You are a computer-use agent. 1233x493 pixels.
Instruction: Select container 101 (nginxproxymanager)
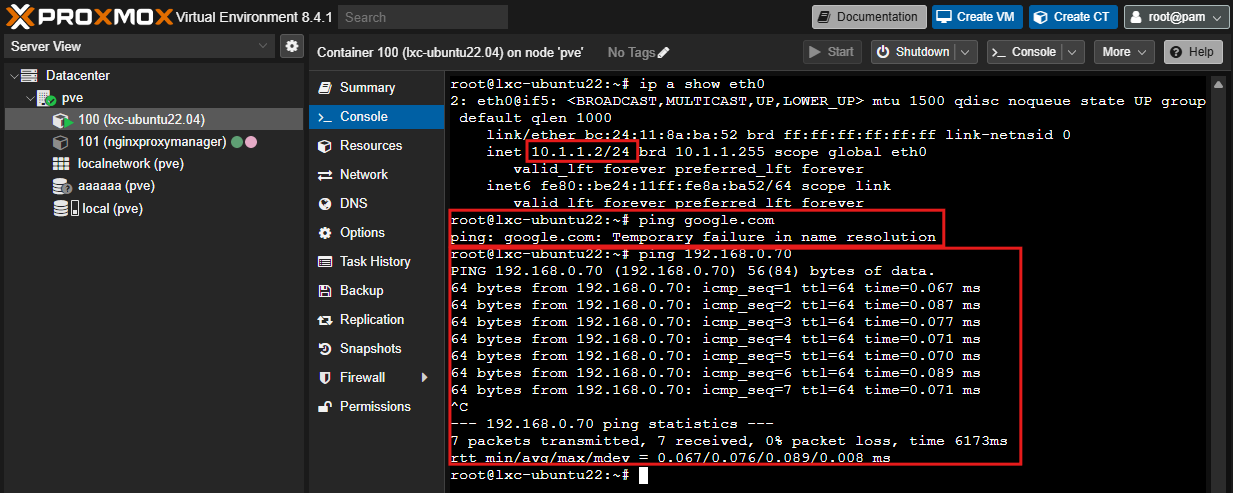point(152,142)
